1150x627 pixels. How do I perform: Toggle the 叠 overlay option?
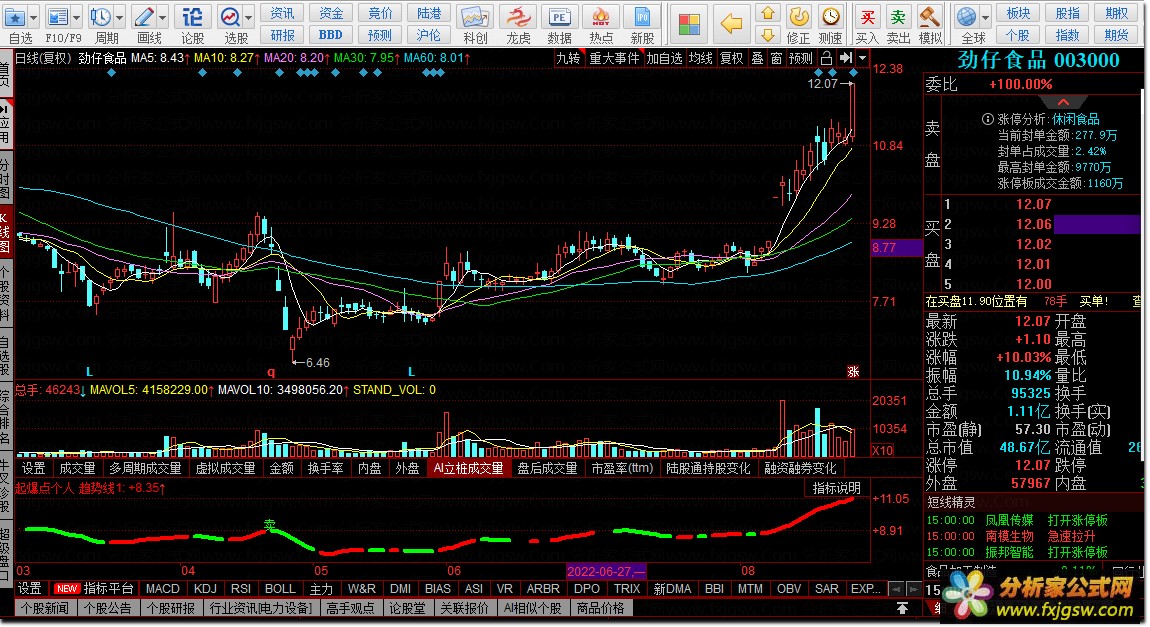point(757,59)
